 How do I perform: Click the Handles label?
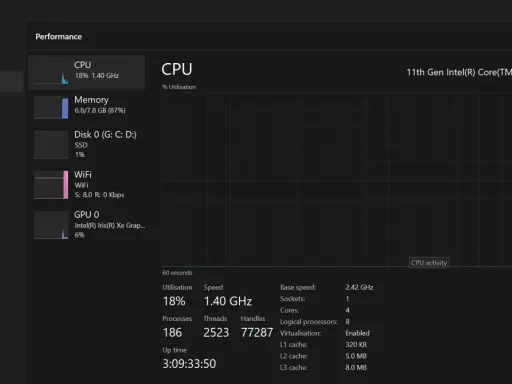click(253, 319)
